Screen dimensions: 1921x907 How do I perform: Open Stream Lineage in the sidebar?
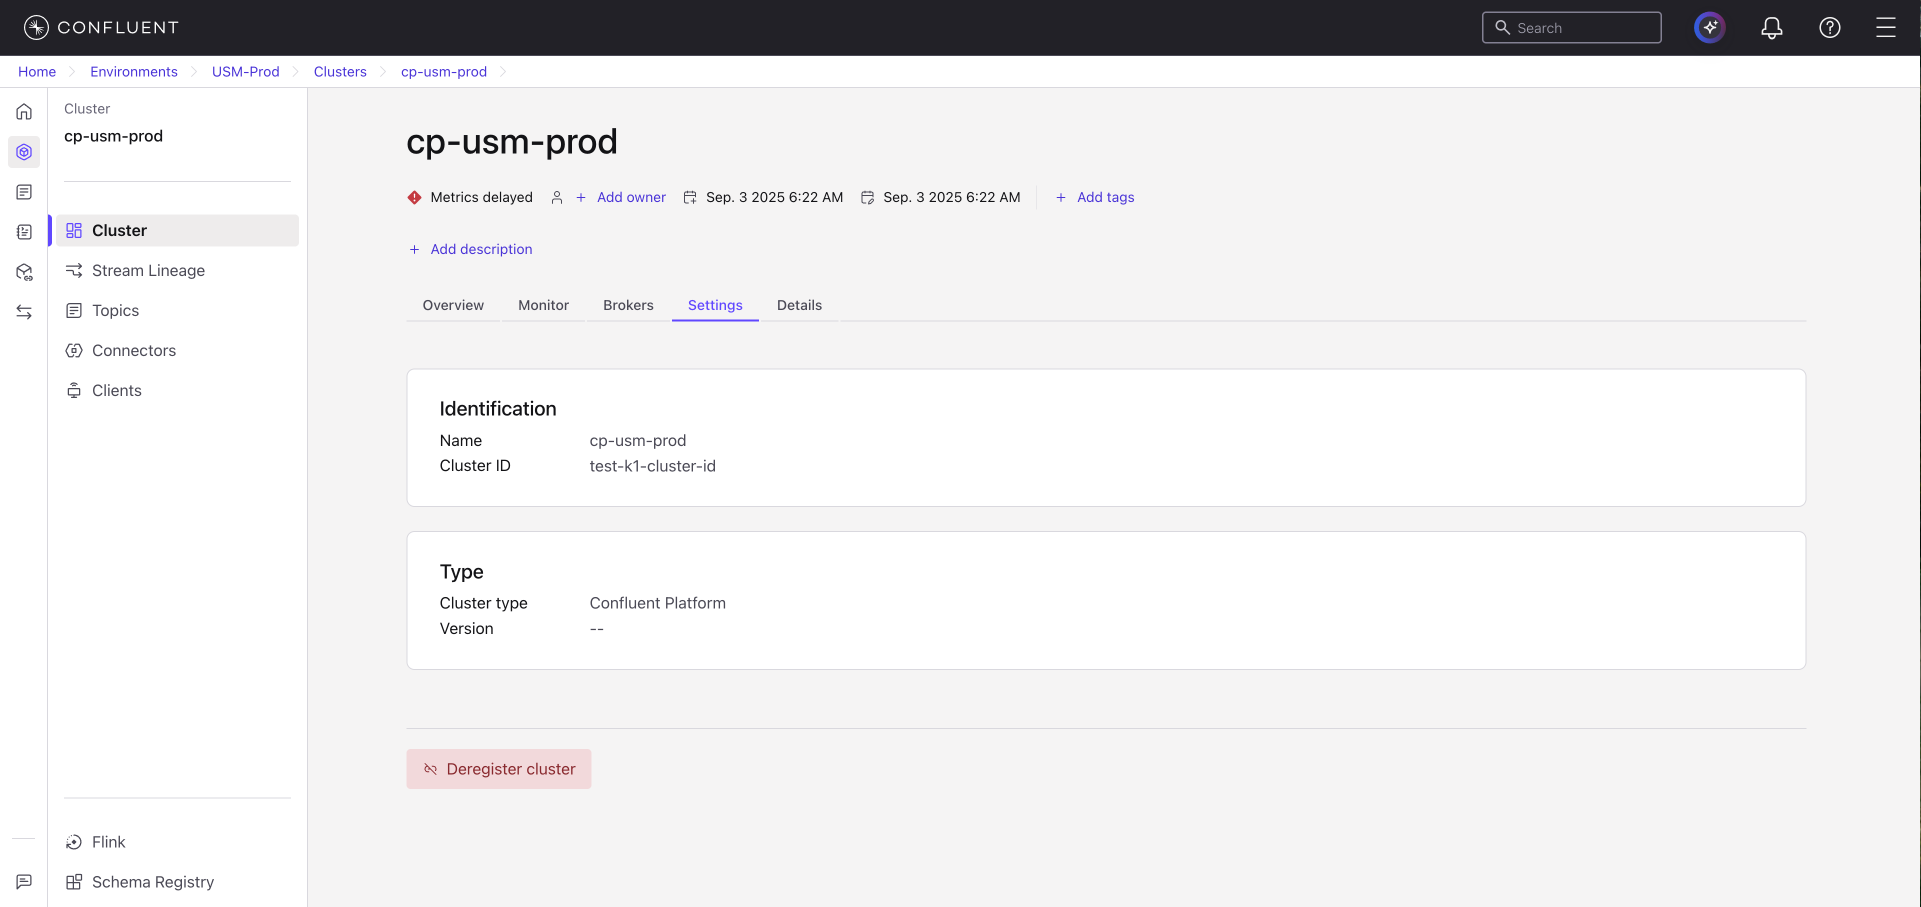click(x=177, y=271)
